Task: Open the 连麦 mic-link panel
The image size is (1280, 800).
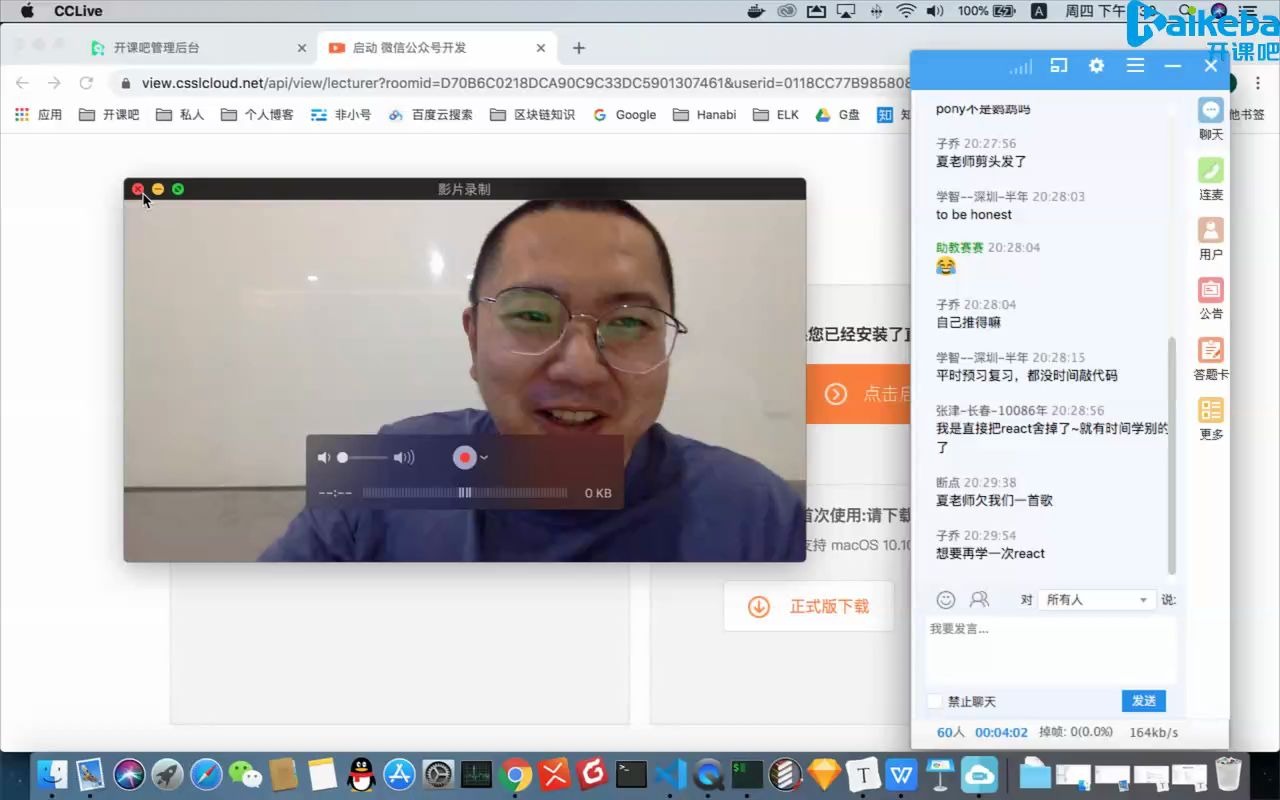Action: click(x=1211, y=179)
